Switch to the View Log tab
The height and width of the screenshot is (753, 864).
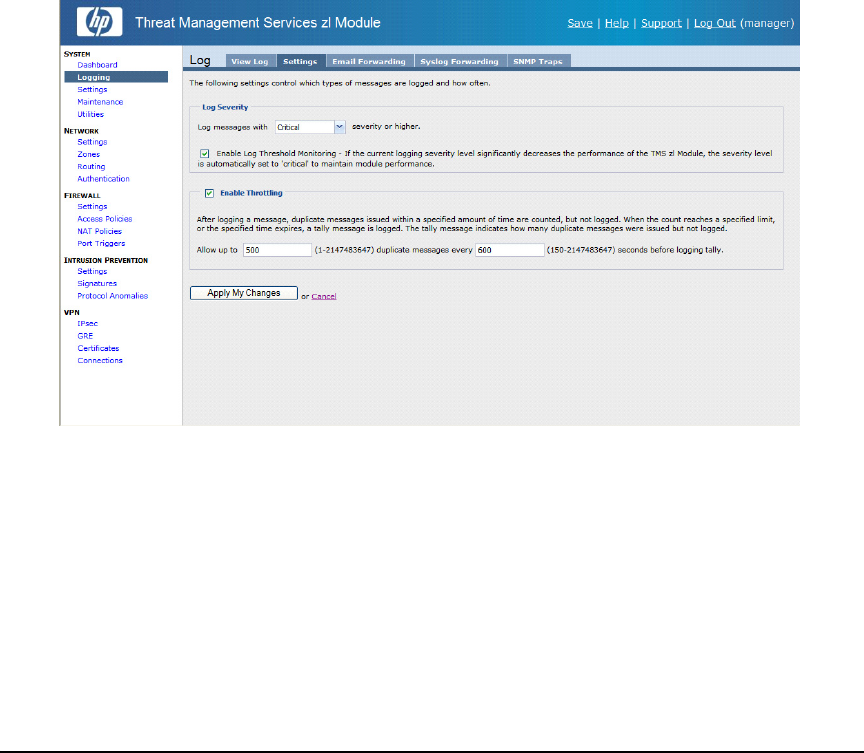pos(250,61)
